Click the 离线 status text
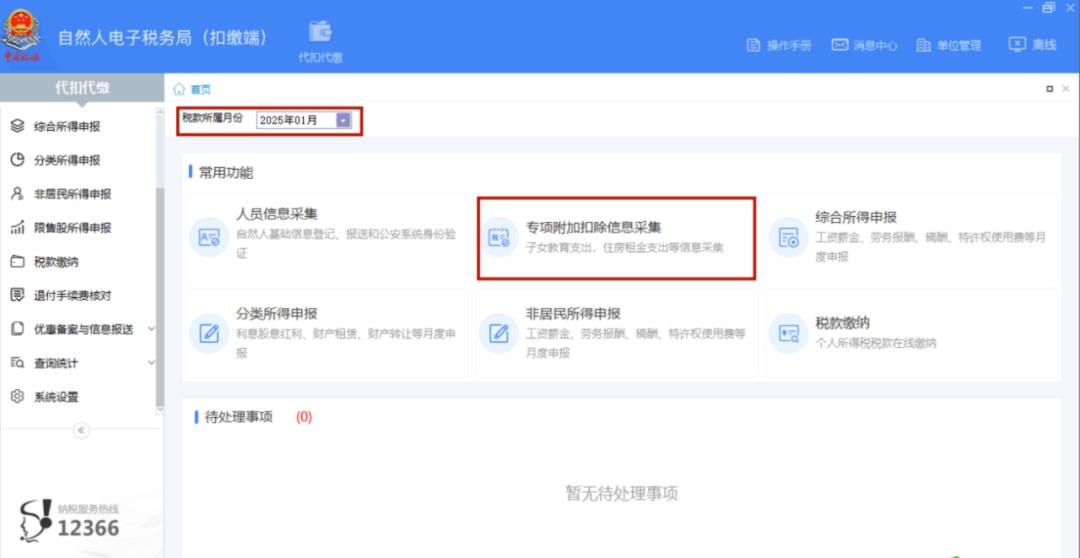Image resolution: width=1080 pixels, height=558 pixels. 1044,45
